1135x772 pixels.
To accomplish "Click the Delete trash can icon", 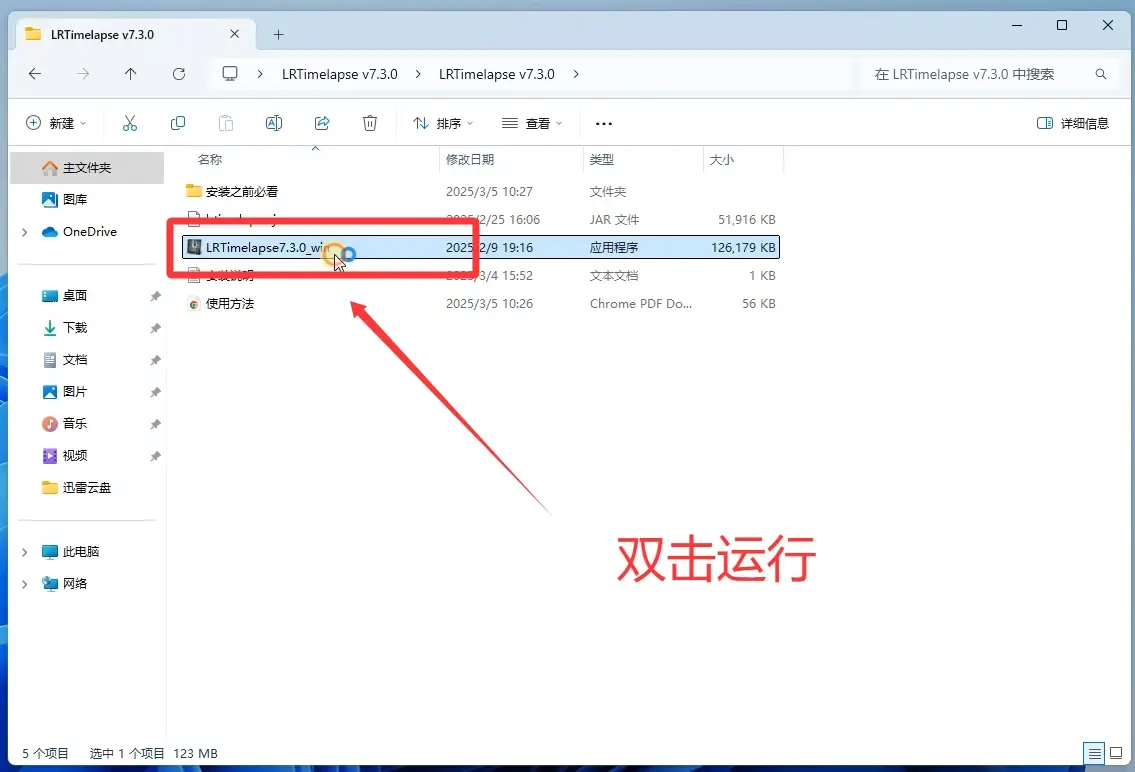I will (370, 123).
